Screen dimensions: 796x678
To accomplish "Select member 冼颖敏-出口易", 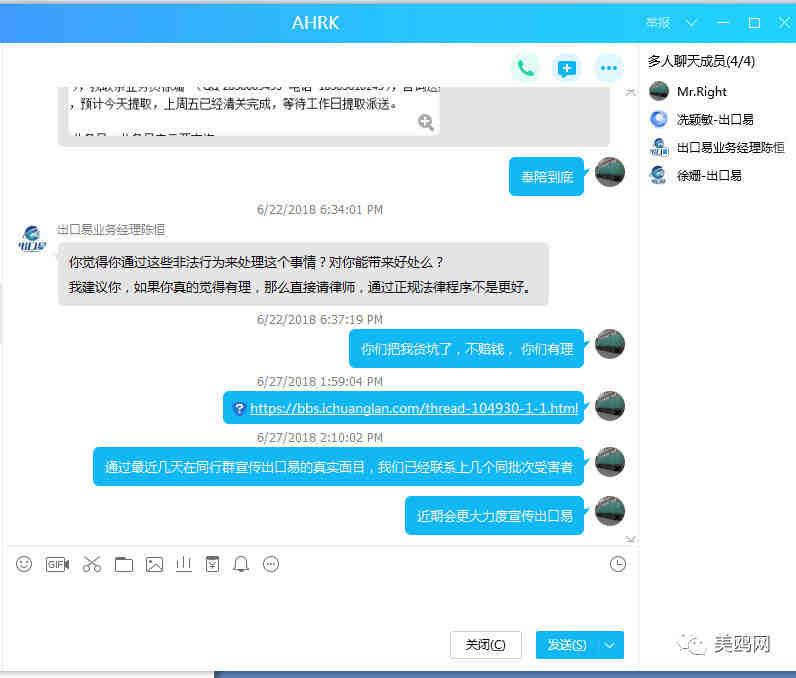I will 715,119.
